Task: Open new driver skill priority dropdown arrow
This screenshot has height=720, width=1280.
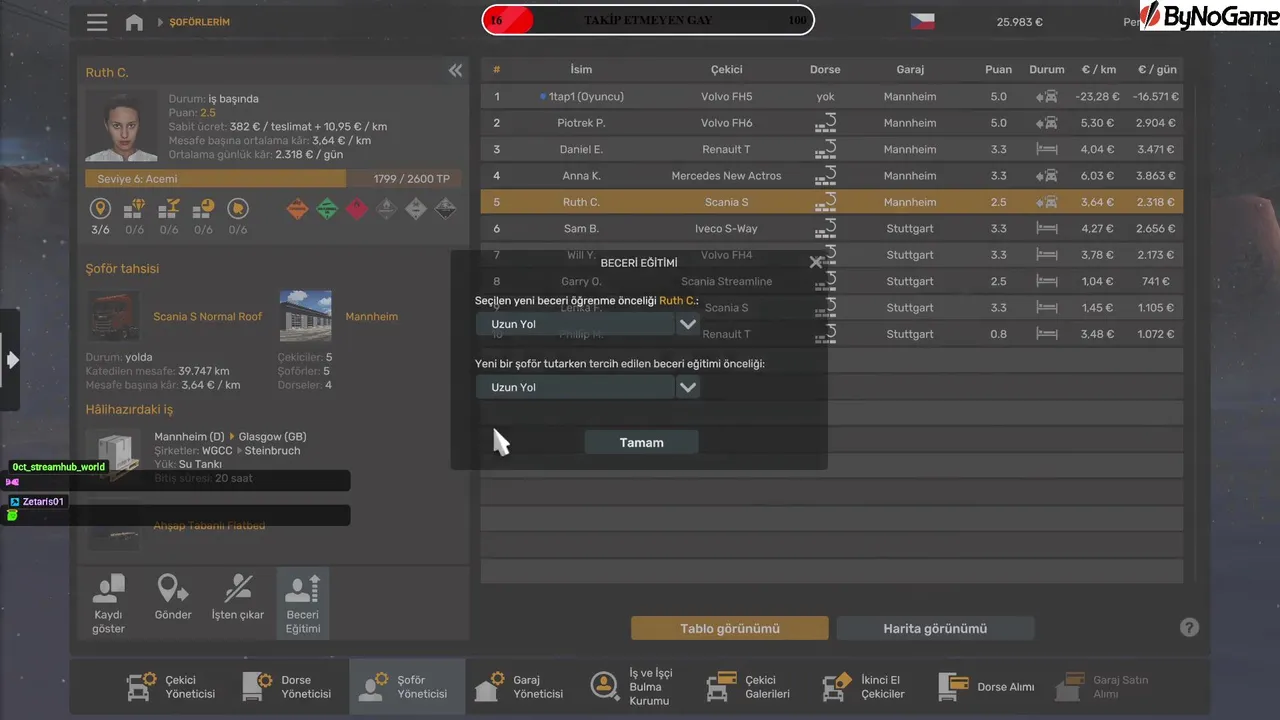Action: coord(687,387)
